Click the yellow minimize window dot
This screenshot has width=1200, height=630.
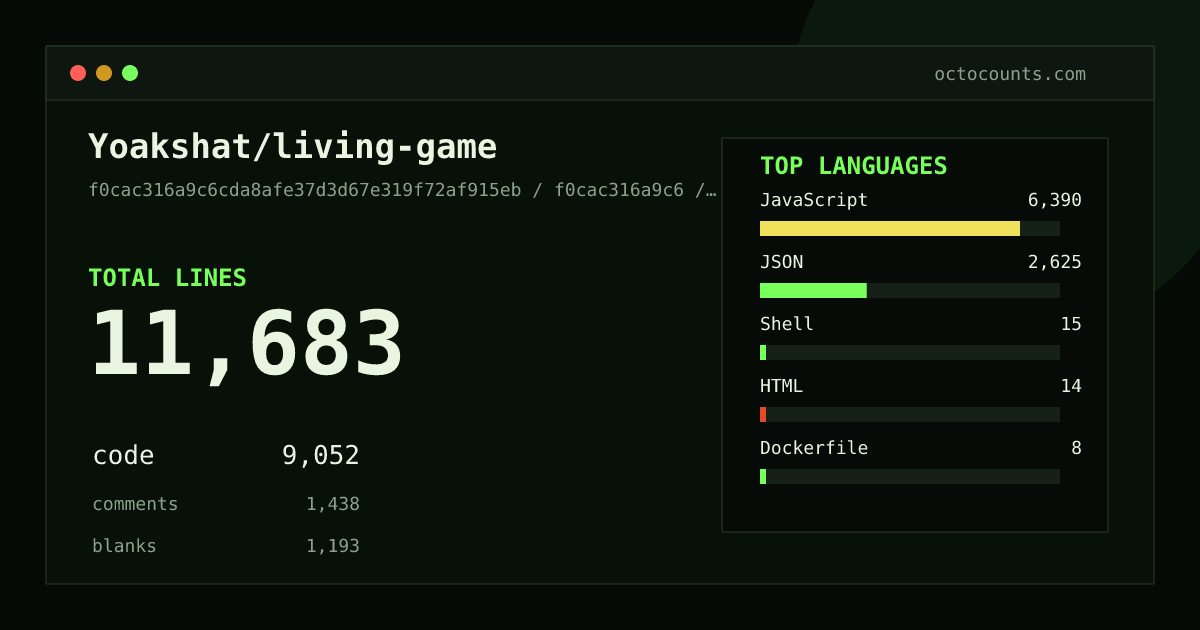pyautogui.click(x=104, y=73)
